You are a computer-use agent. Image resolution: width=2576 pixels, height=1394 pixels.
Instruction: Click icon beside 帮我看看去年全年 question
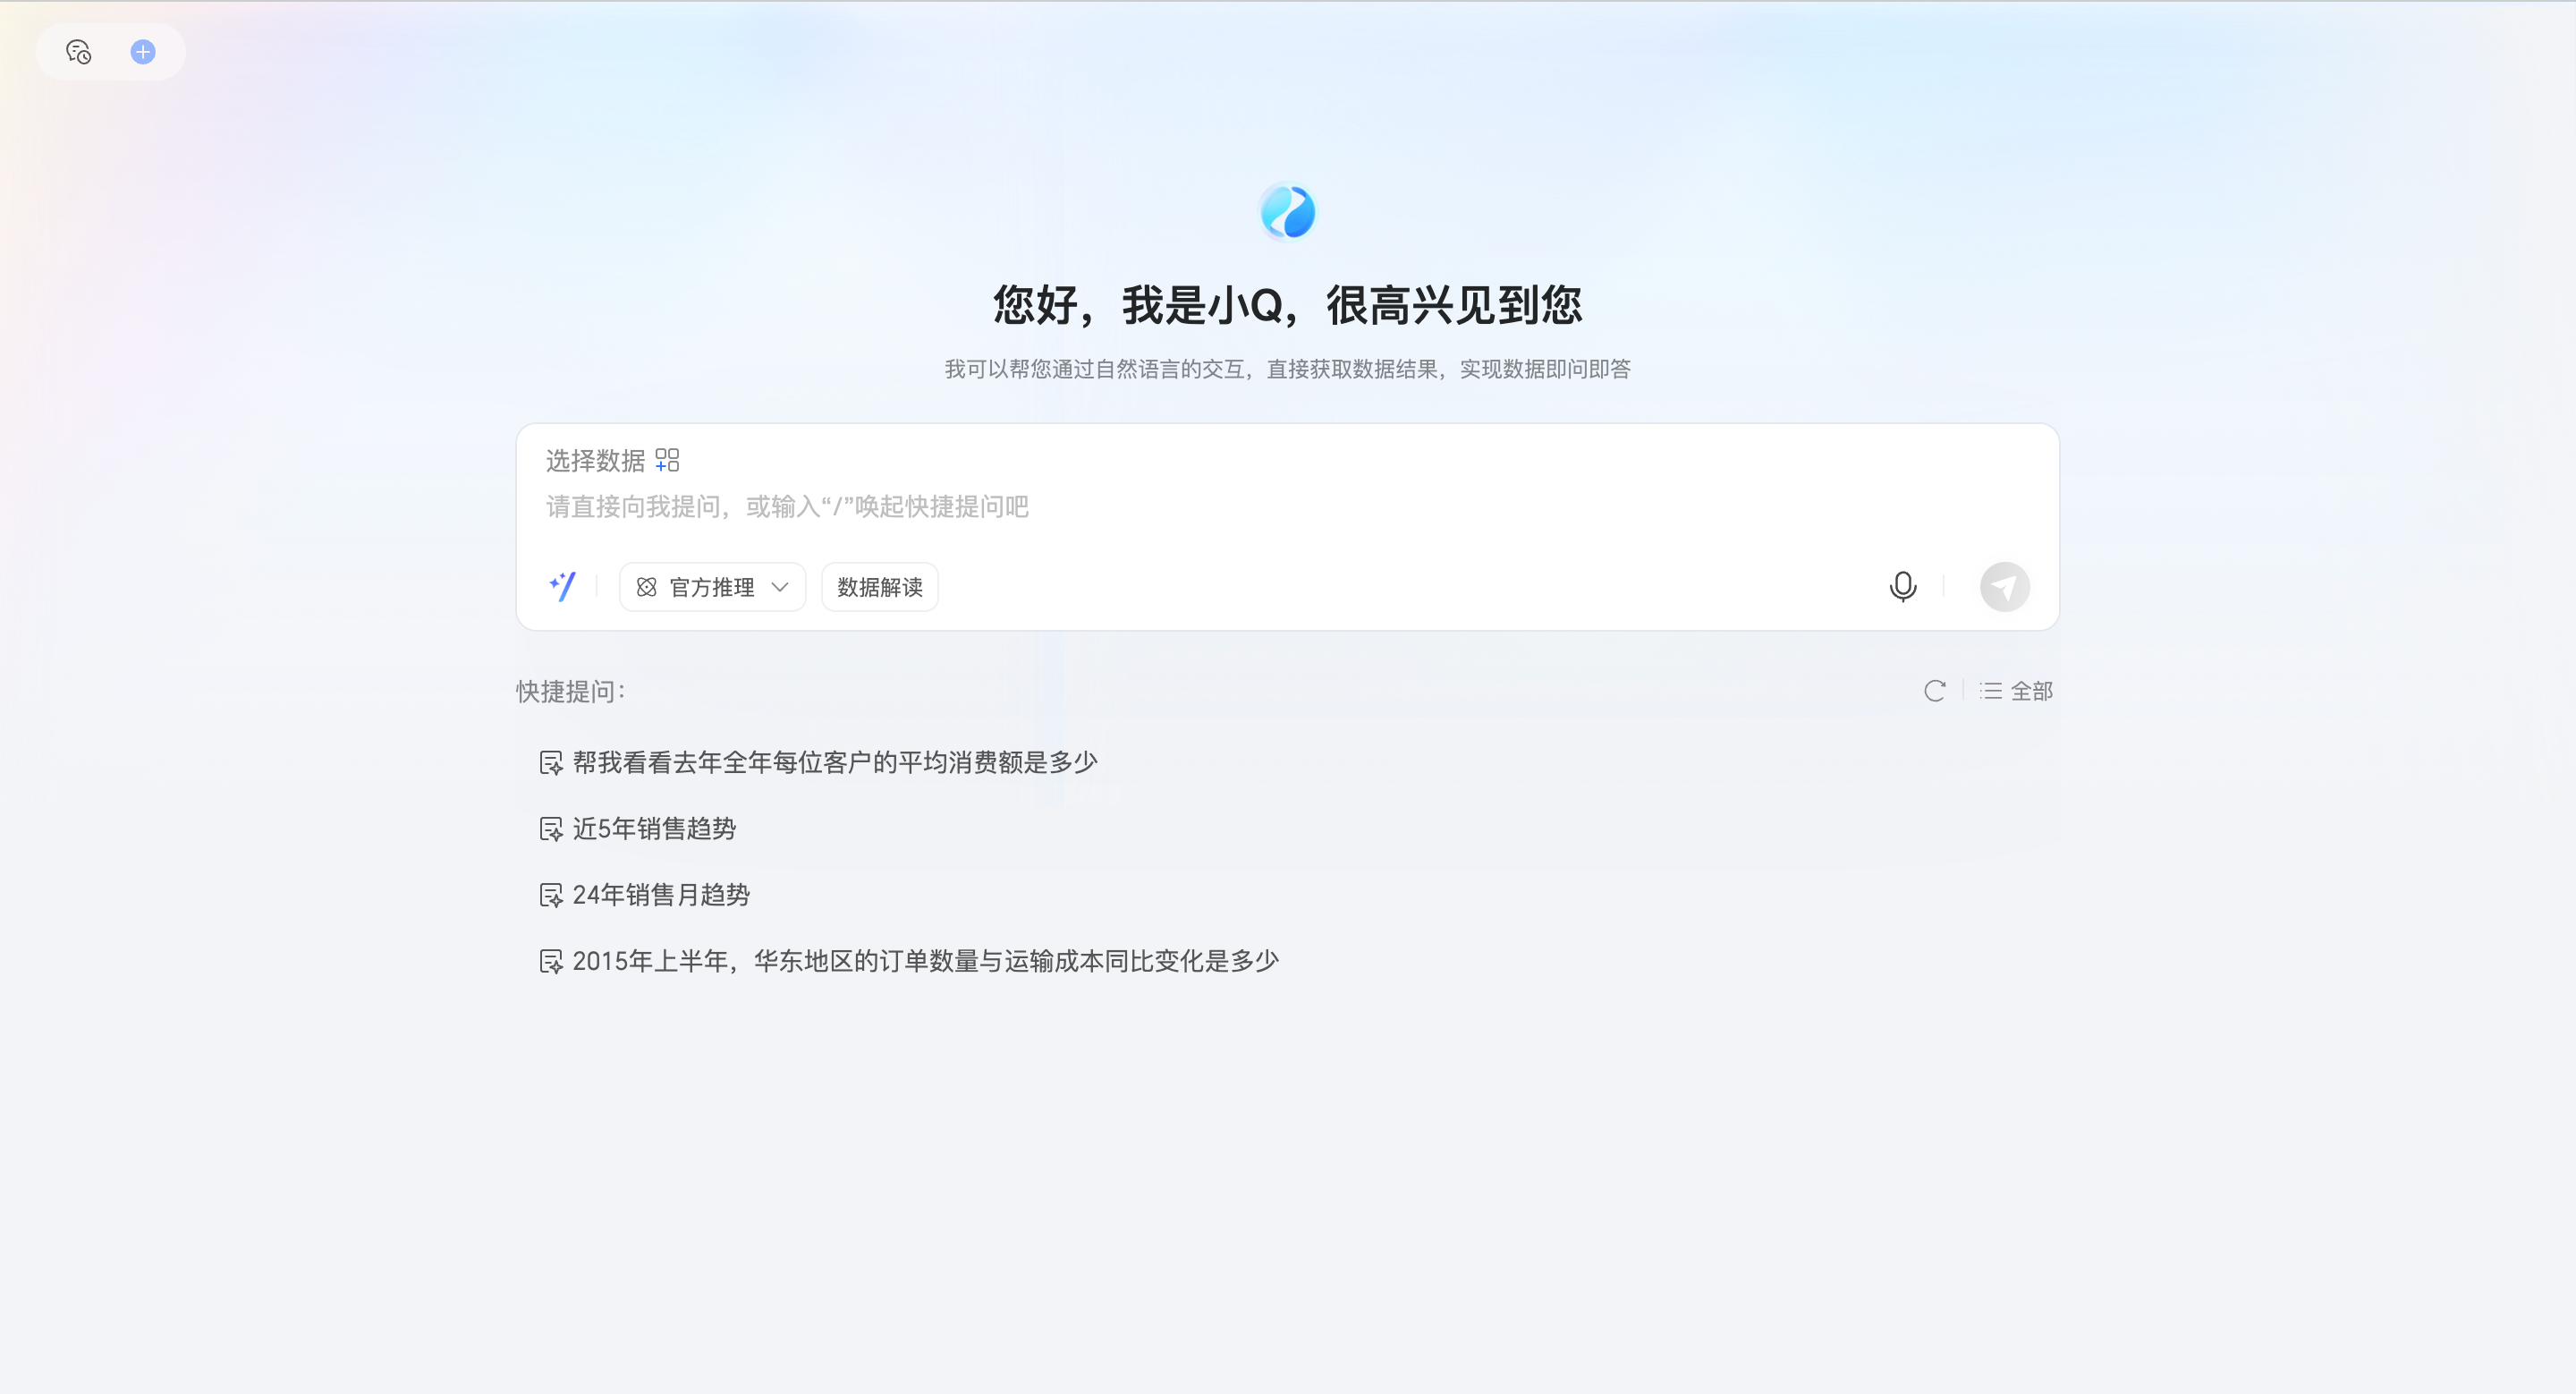coord(551,763)
